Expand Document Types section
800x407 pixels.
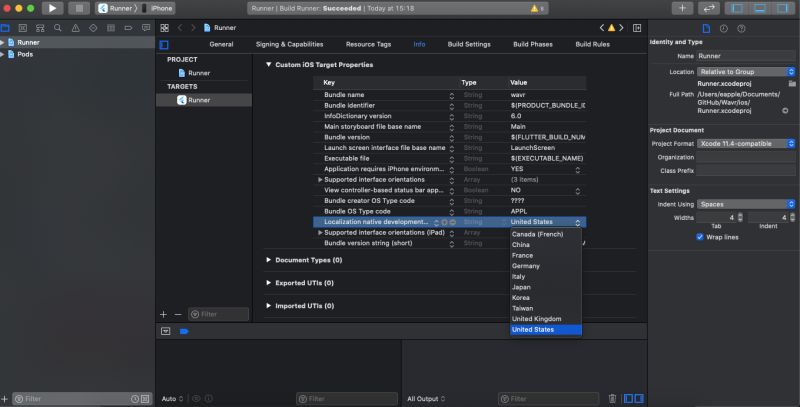pos(268,260)
